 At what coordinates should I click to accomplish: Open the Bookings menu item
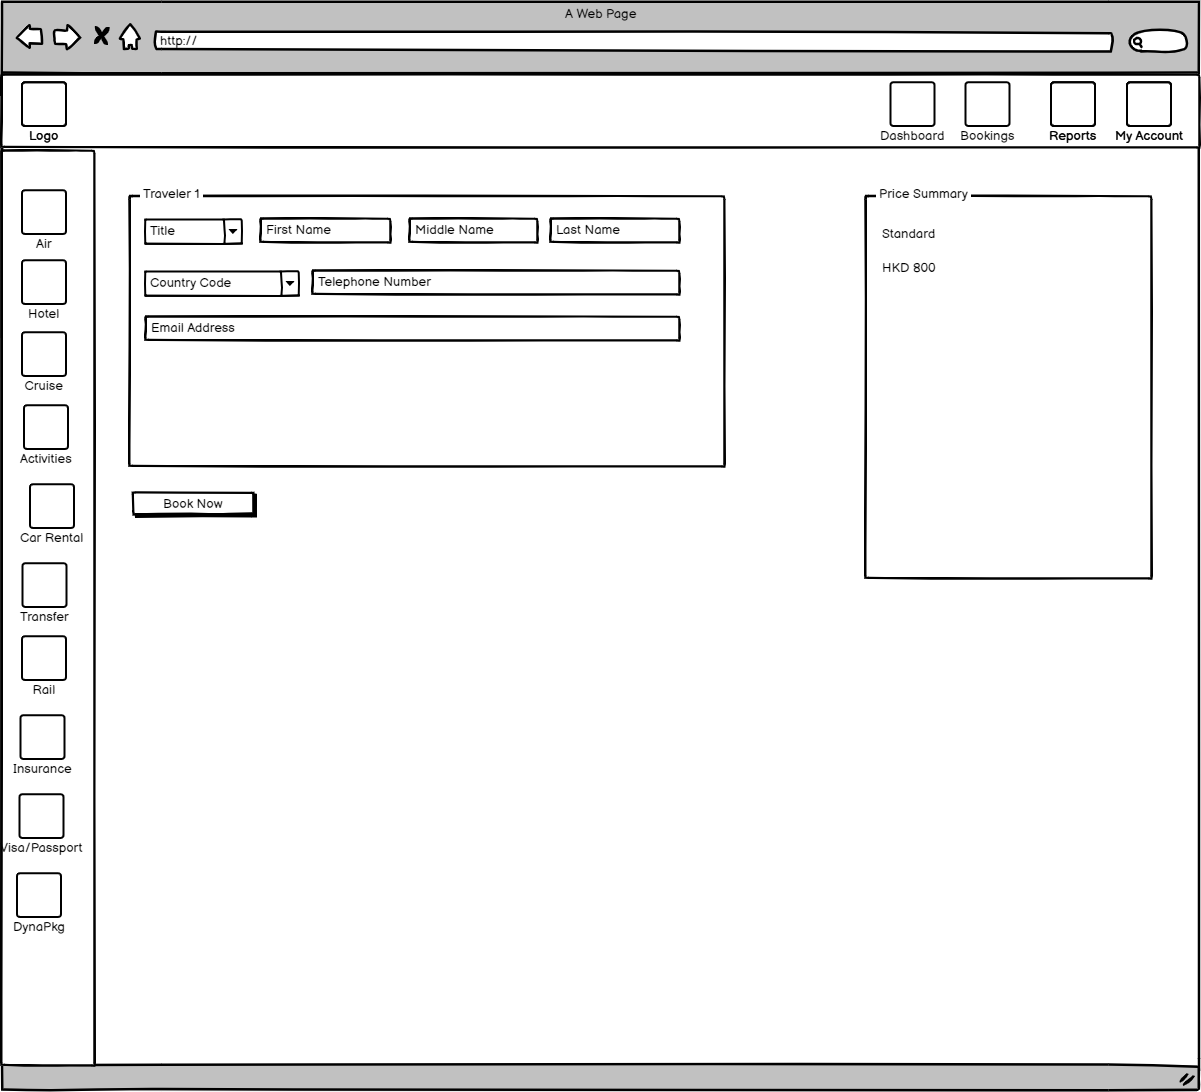click(987, 105)
